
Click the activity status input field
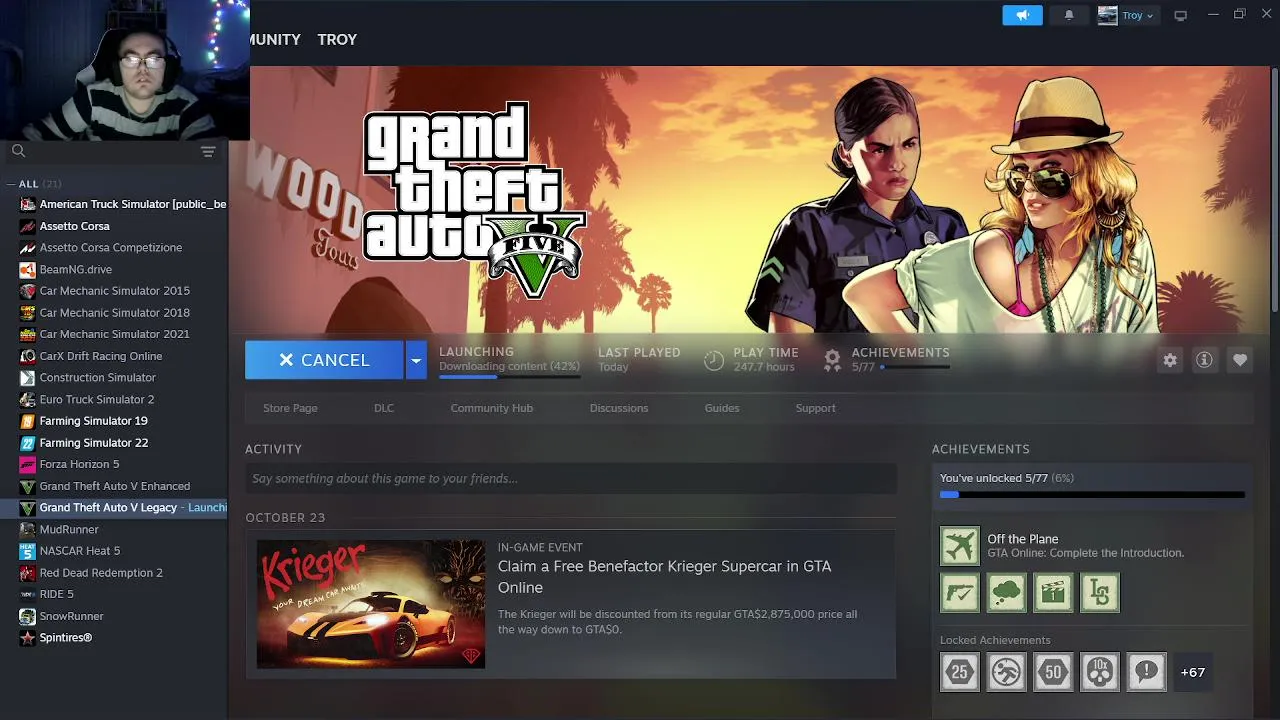point(571,479)
